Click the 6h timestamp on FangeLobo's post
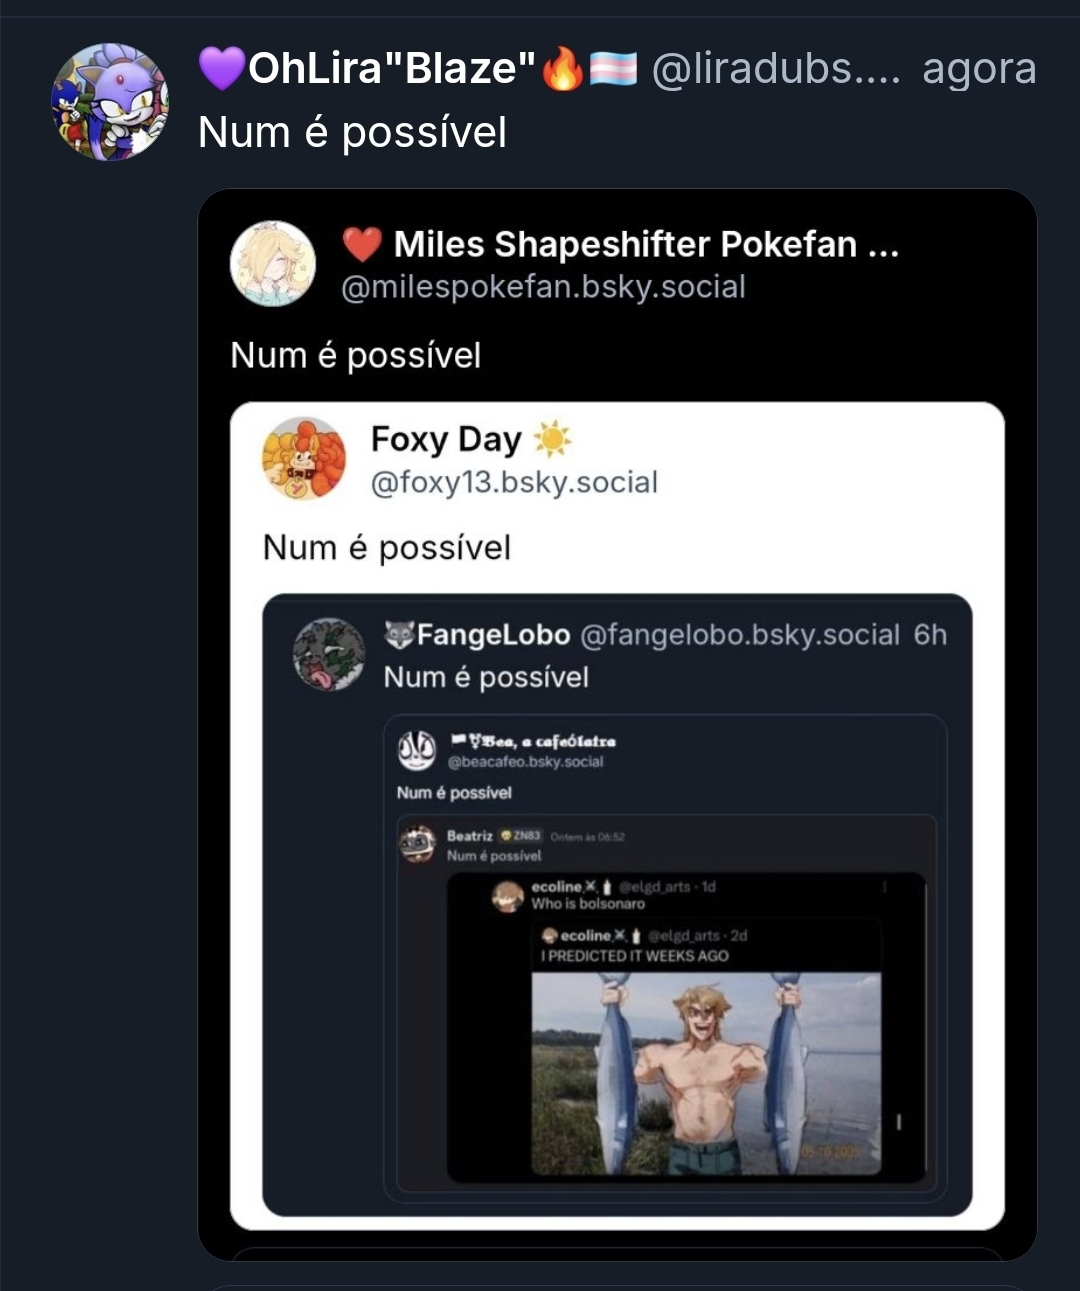The height and width of the screenshot is (1291, 1080). (x=930, y=635)
